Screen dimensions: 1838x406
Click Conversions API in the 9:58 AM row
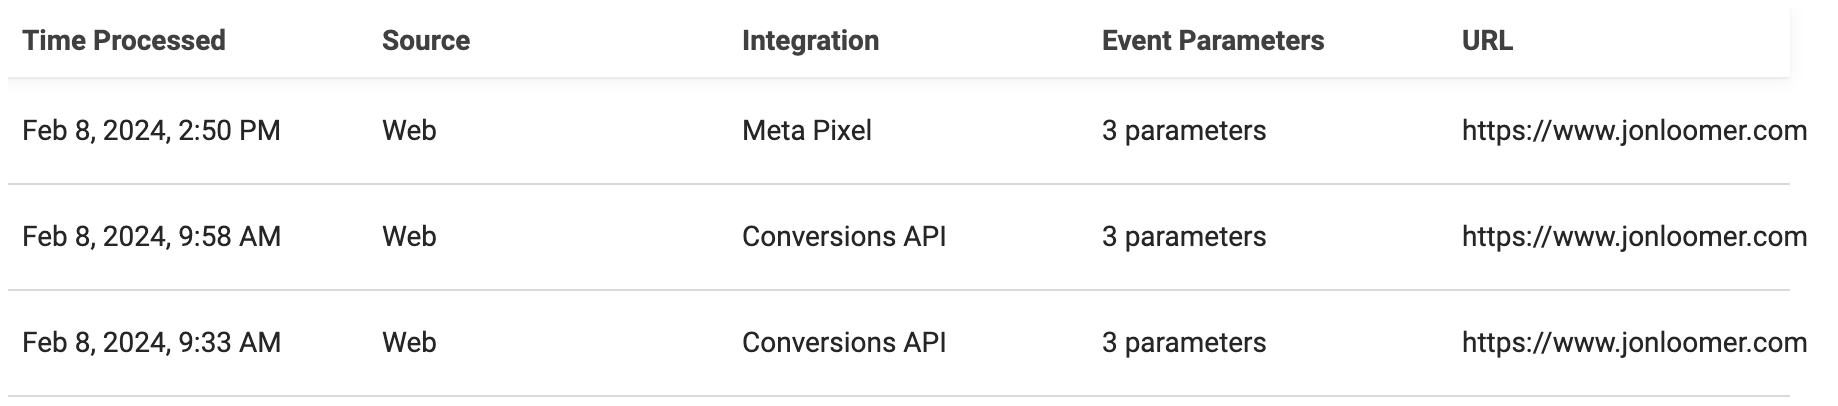pos(844,237)
